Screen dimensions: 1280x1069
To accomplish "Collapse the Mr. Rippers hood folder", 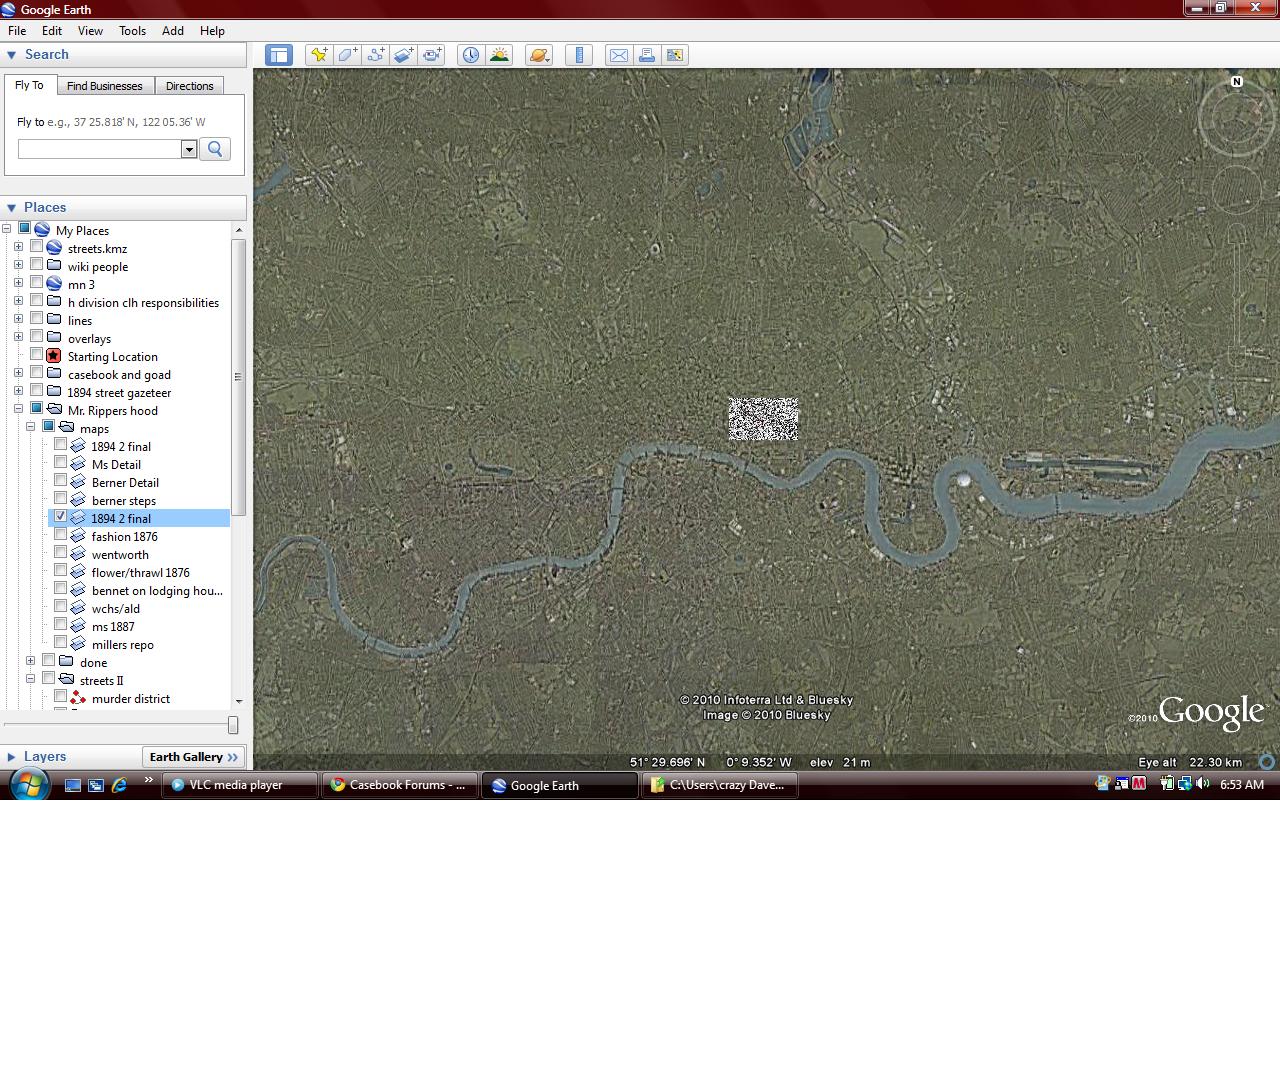I will 18,409.
